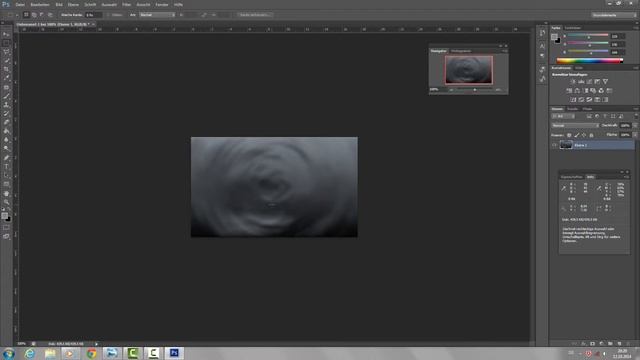Open the Bild menu
Viewport: 640px width, 360px height.
pos(59,4)
